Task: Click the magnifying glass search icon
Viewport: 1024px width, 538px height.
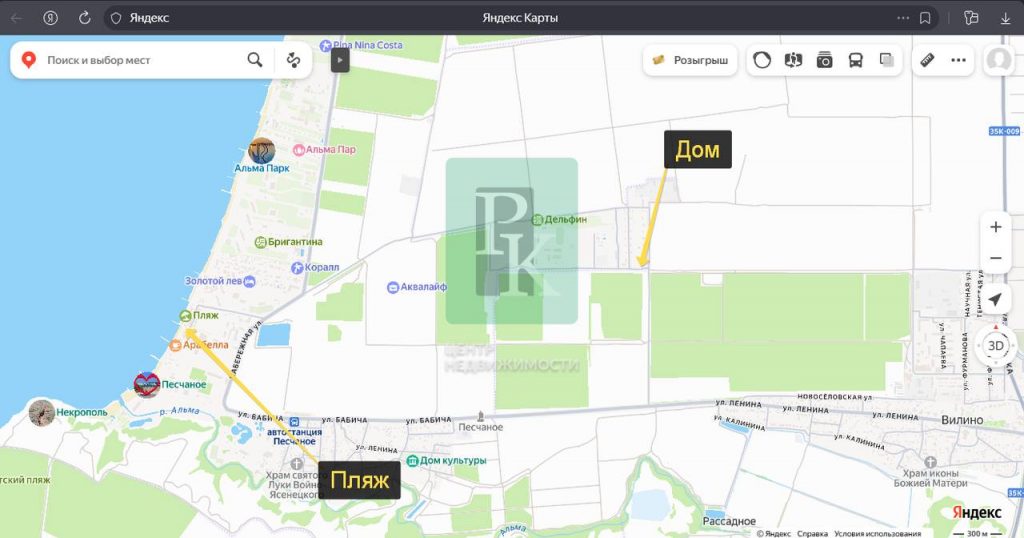Action: pyautogui.click(x=255, y=60)
